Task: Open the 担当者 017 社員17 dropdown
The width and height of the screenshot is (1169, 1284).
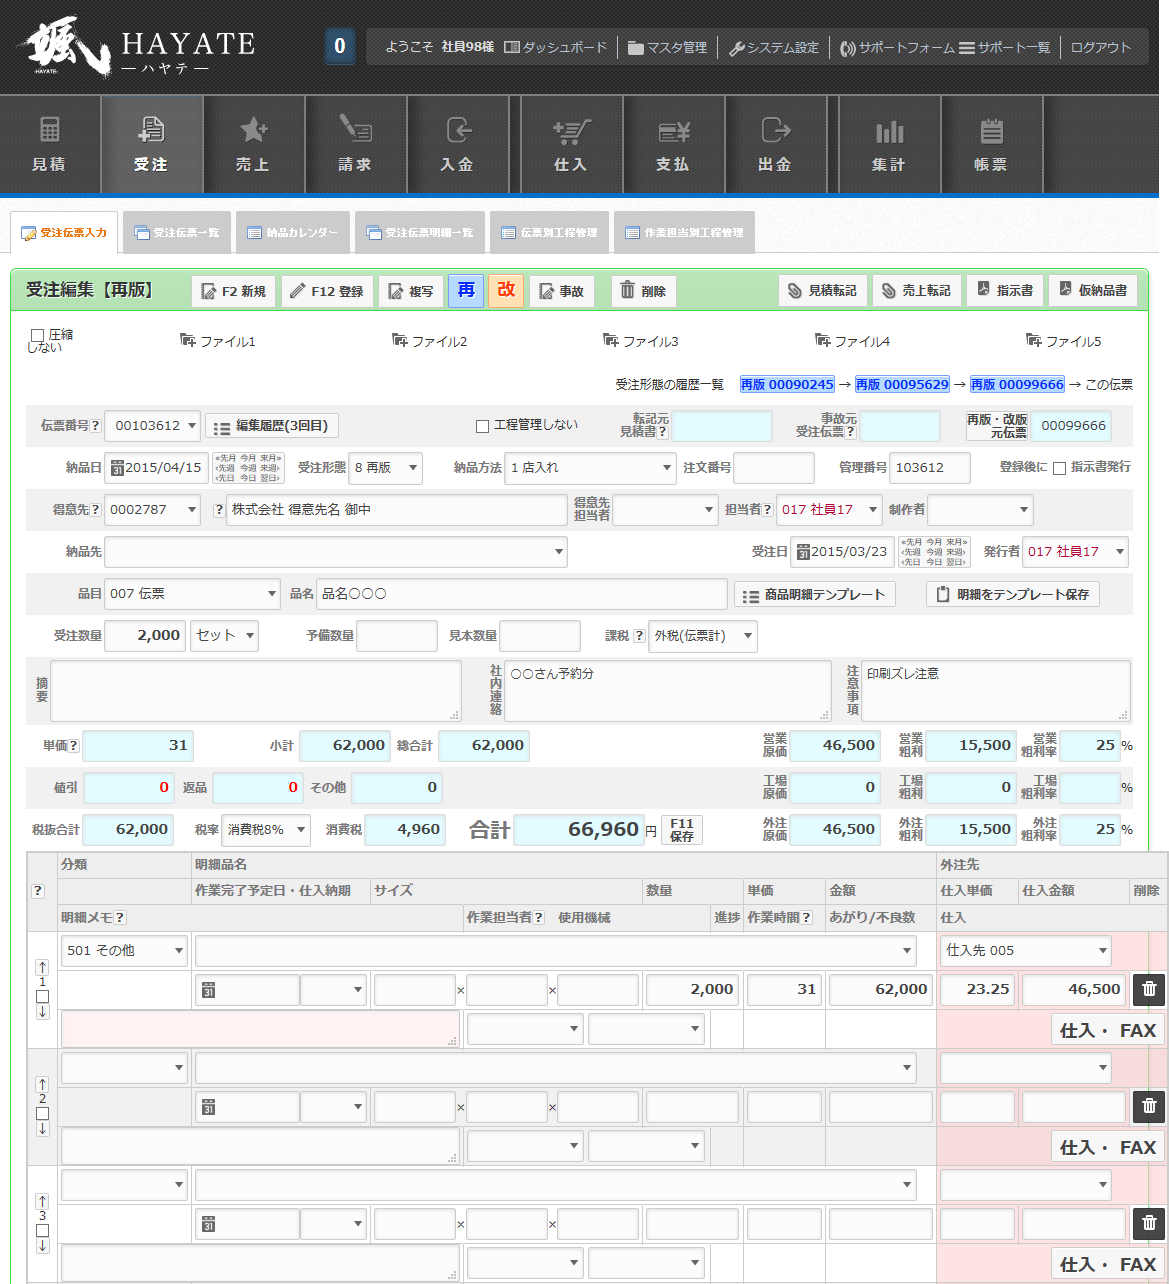Action: pyautogui.click(x=829, y=510)
